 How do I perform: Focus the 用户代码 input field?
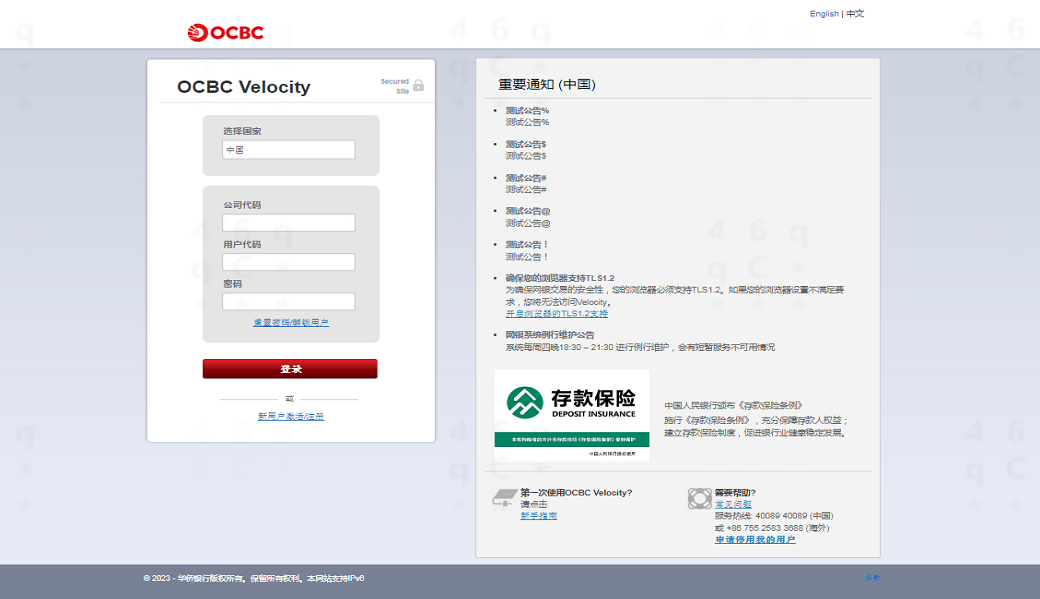point(289,262)
